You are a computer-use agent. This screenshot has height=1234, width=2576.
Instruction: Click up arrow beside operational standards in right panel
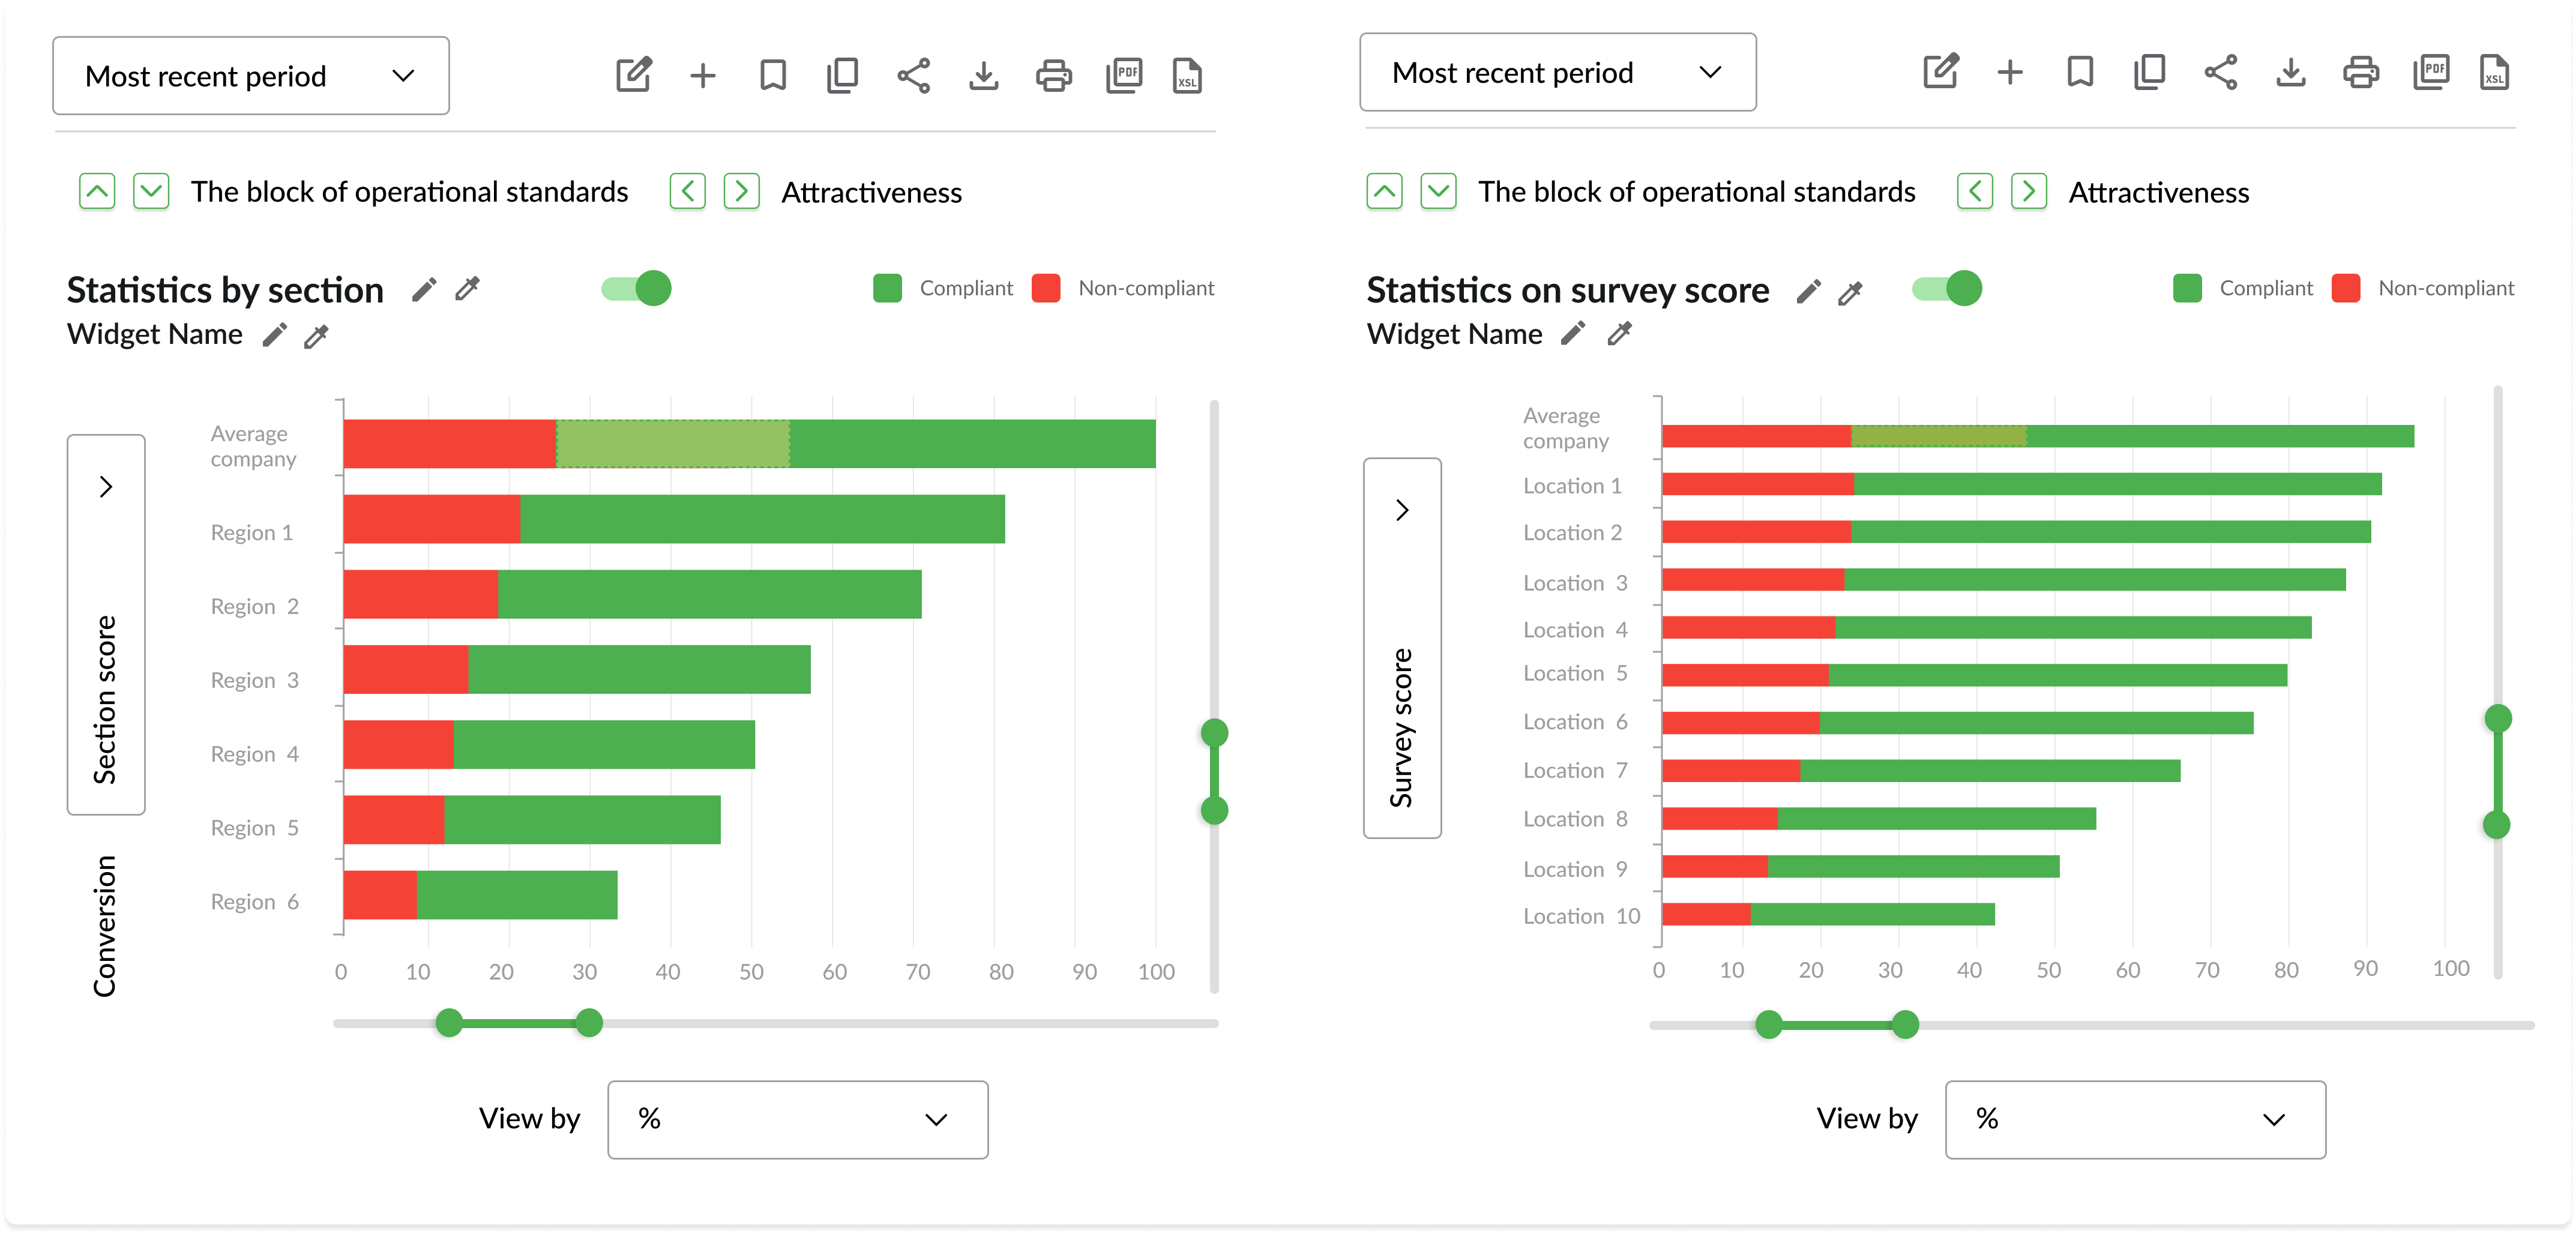1384,191
